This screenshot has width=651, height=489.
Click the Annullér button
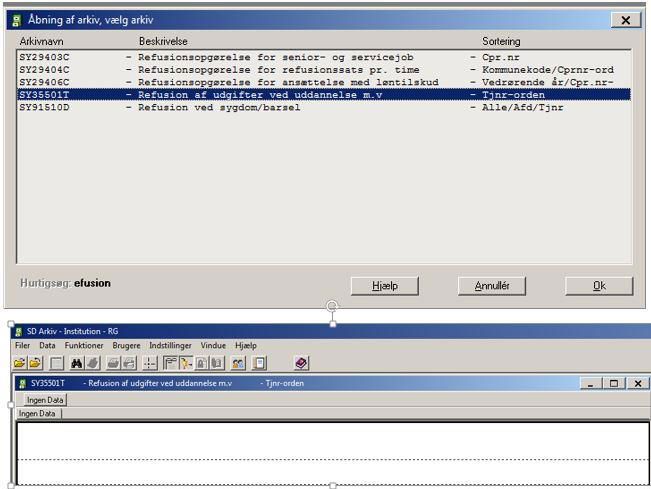492,286
